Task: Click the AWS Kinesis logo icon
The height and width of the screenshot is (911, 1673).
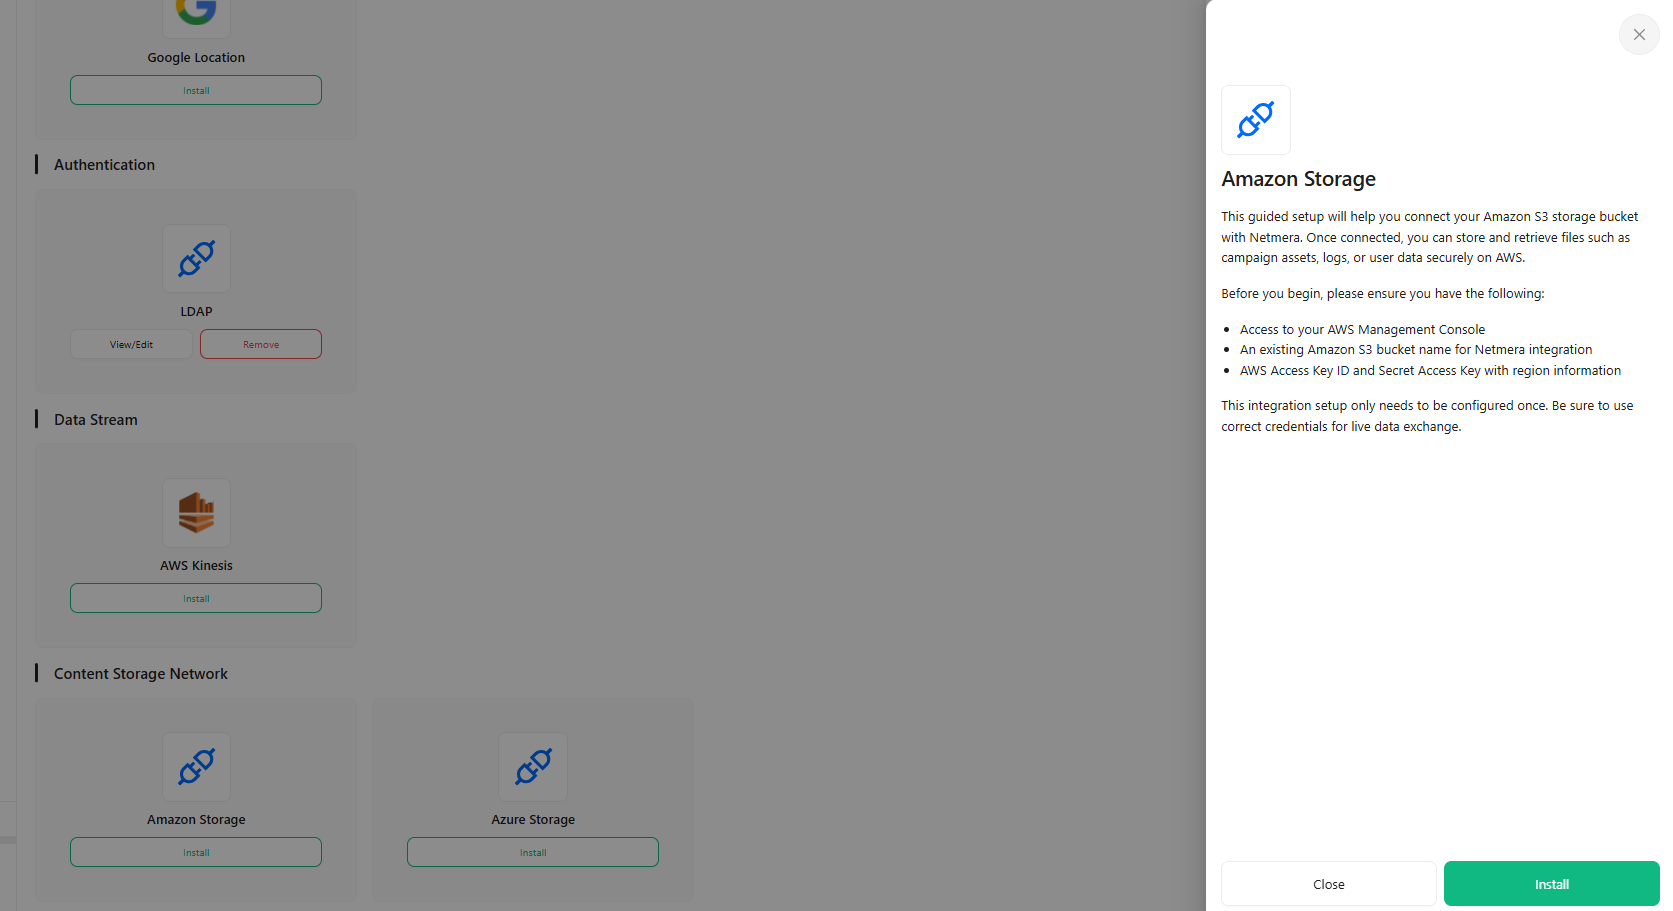Action: point(196,513)
